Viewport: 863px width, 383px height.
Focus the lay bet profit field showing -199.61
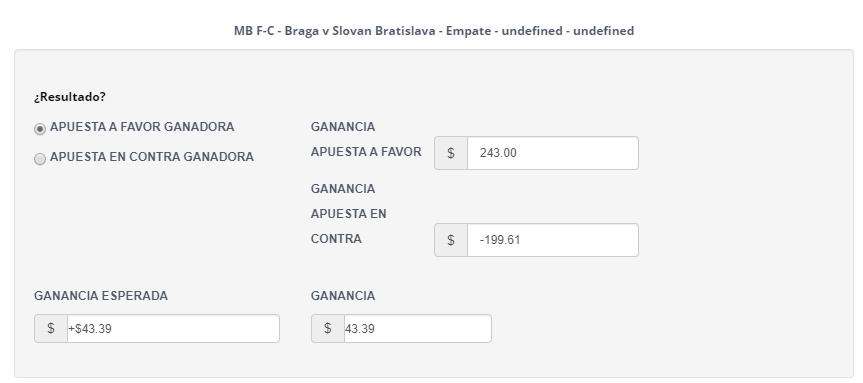pos(553,240)
